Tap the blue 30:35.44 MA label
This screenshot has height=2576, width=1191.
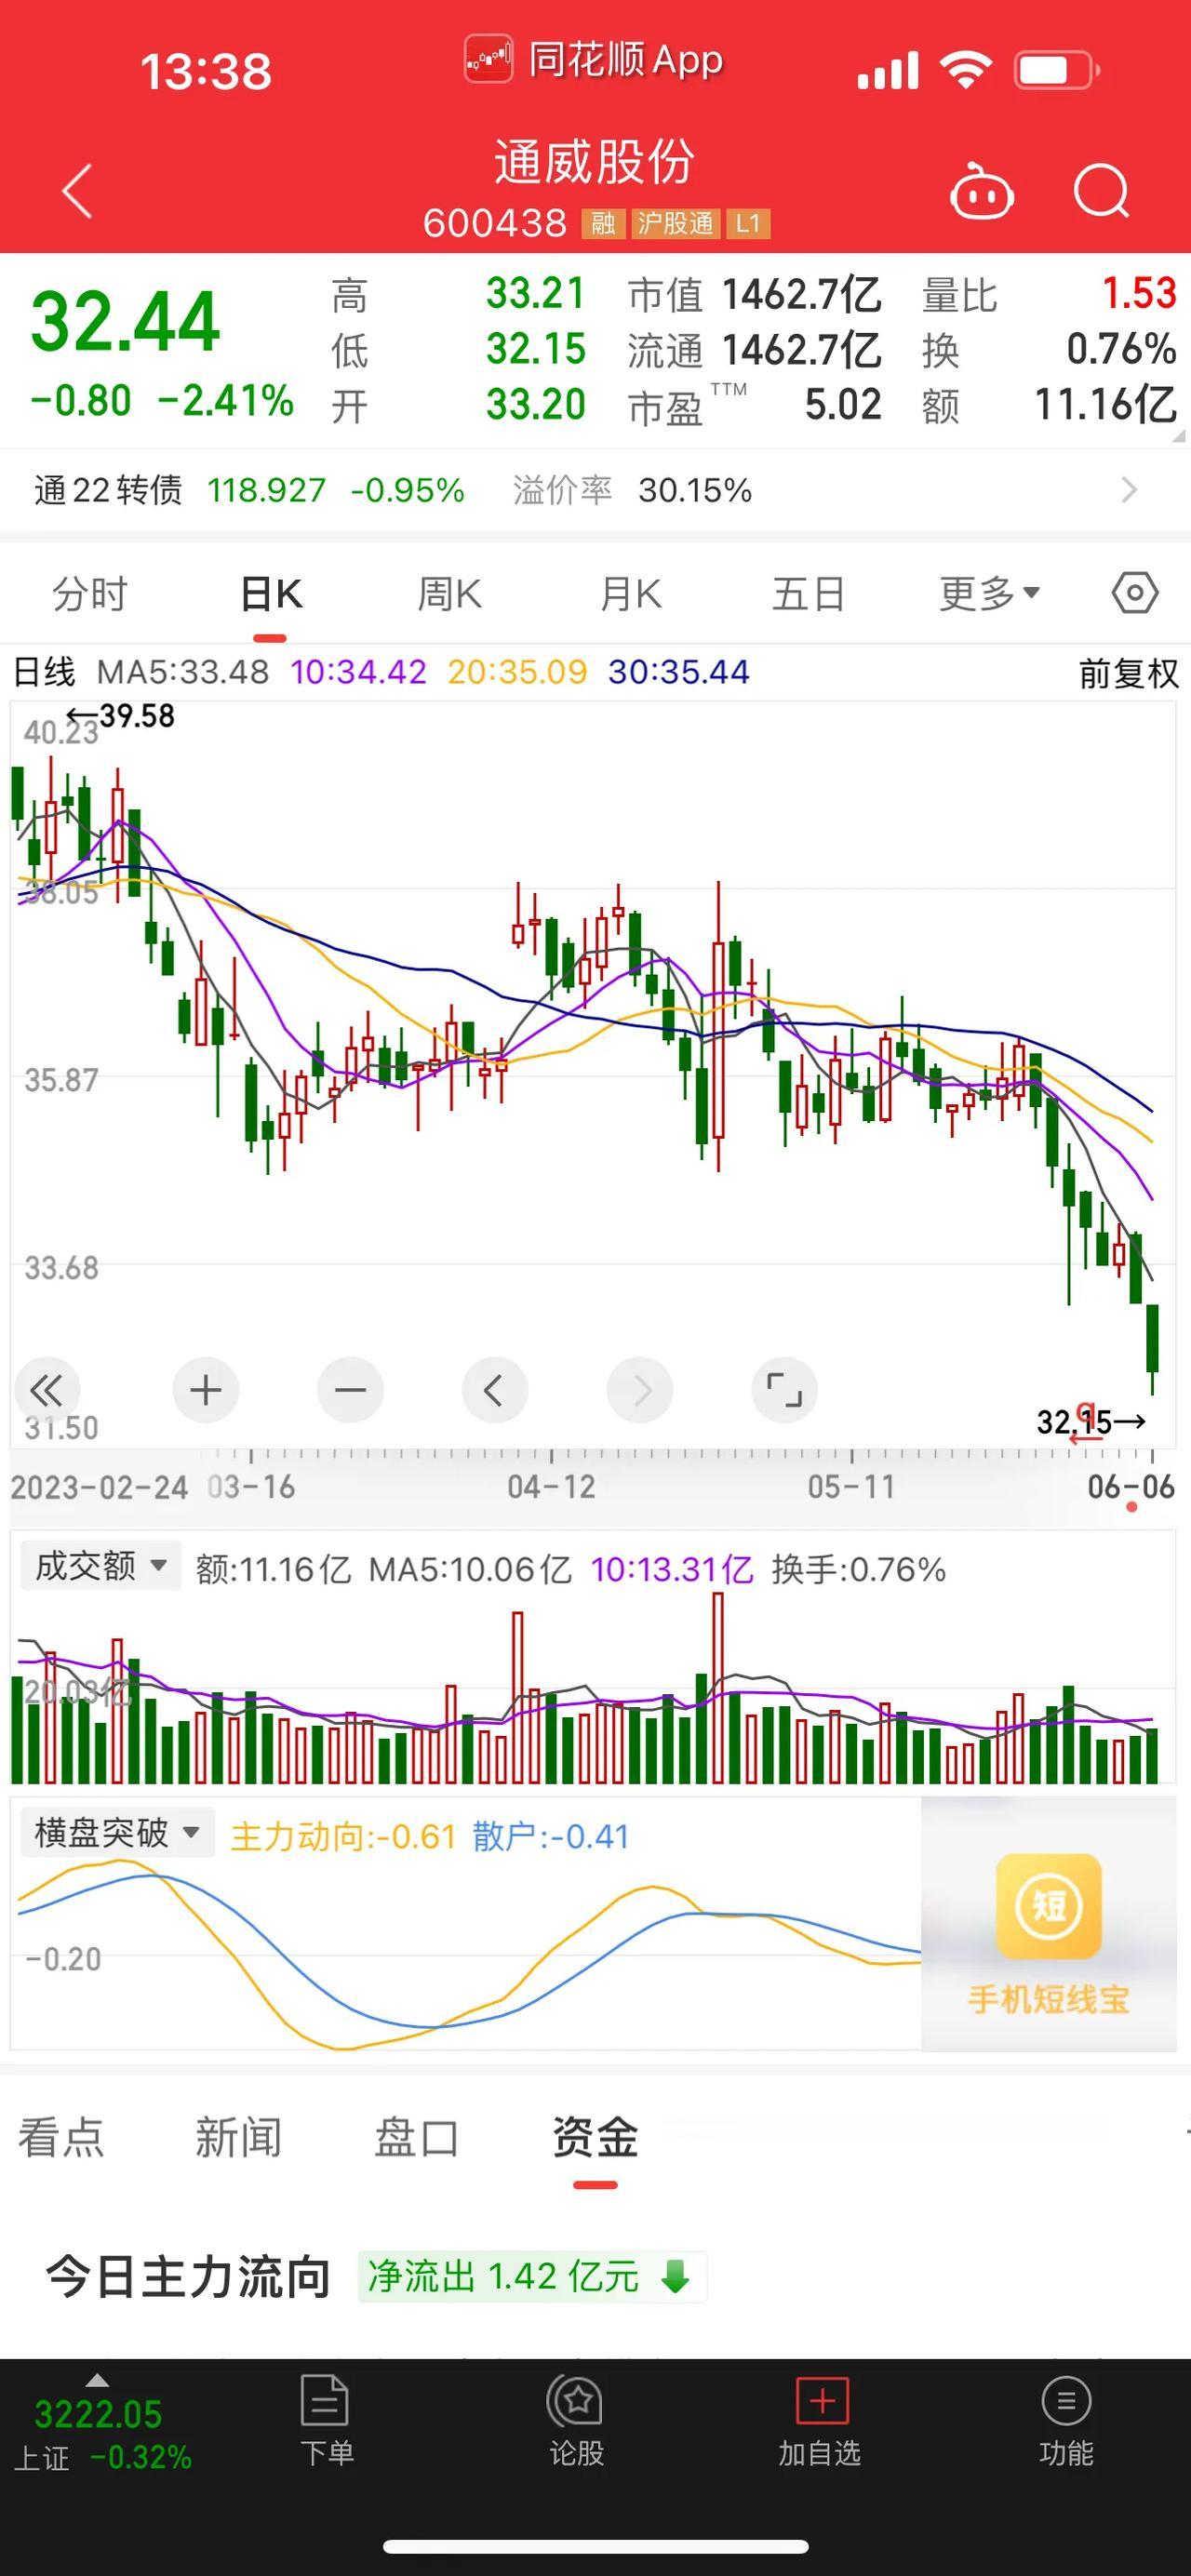pyautogui.click(x=678, y=672)
